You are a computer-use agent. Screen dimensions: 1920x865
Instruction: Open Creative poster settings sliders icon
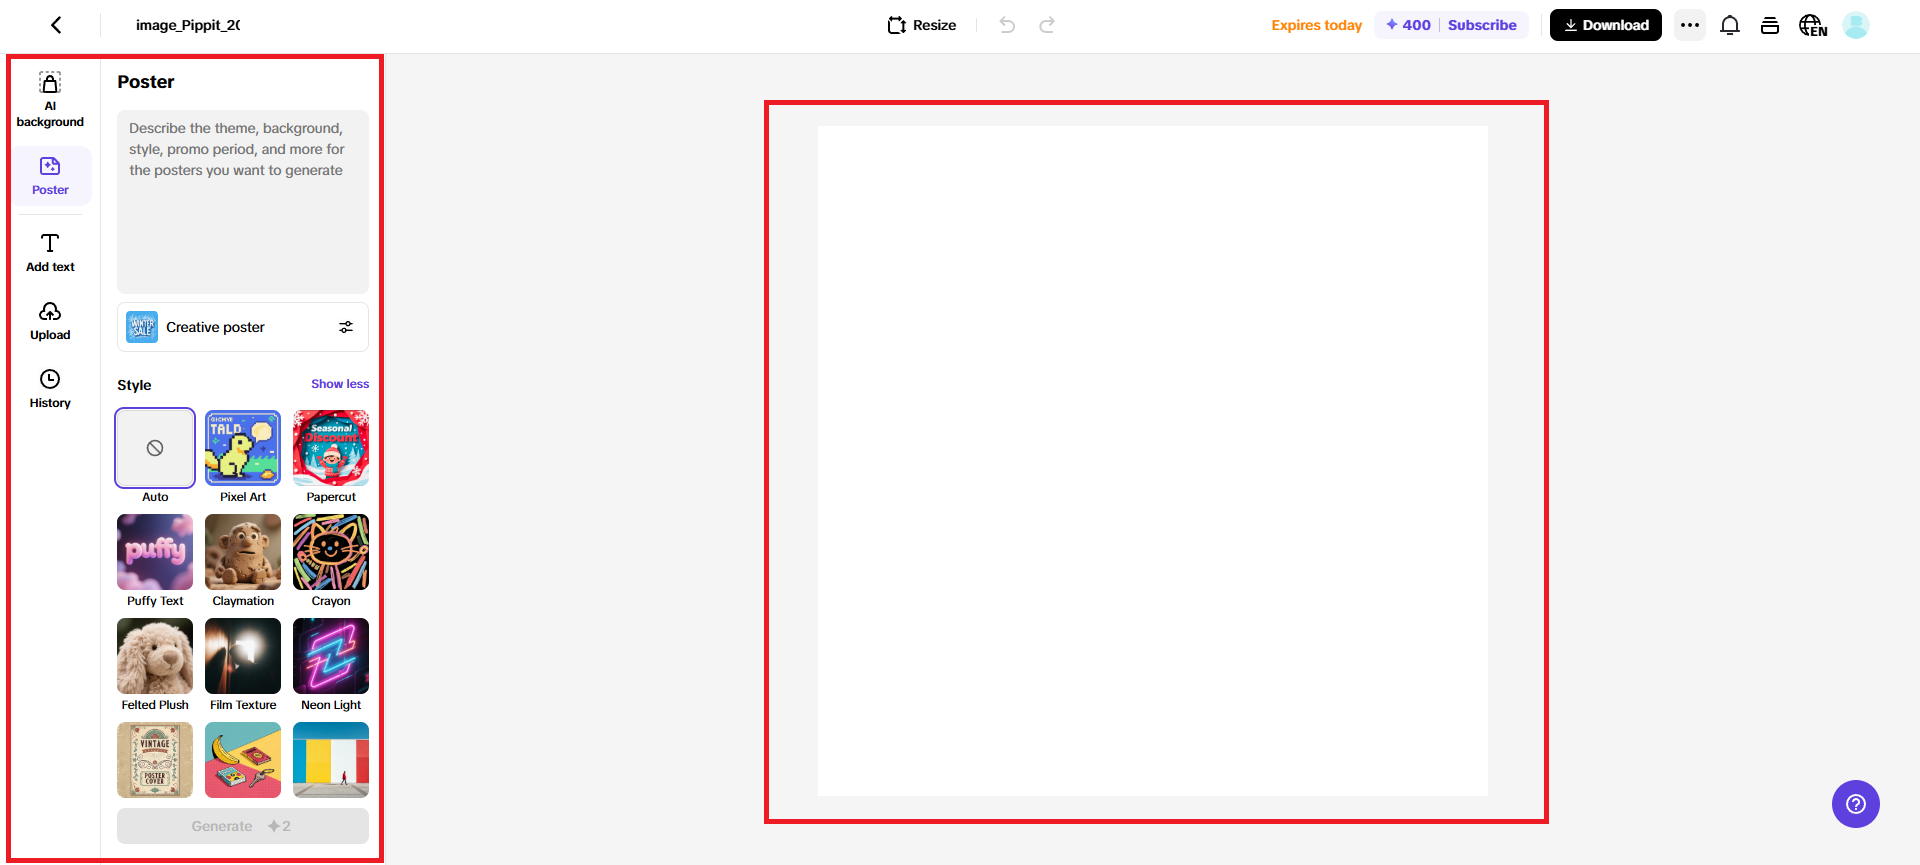346,327
